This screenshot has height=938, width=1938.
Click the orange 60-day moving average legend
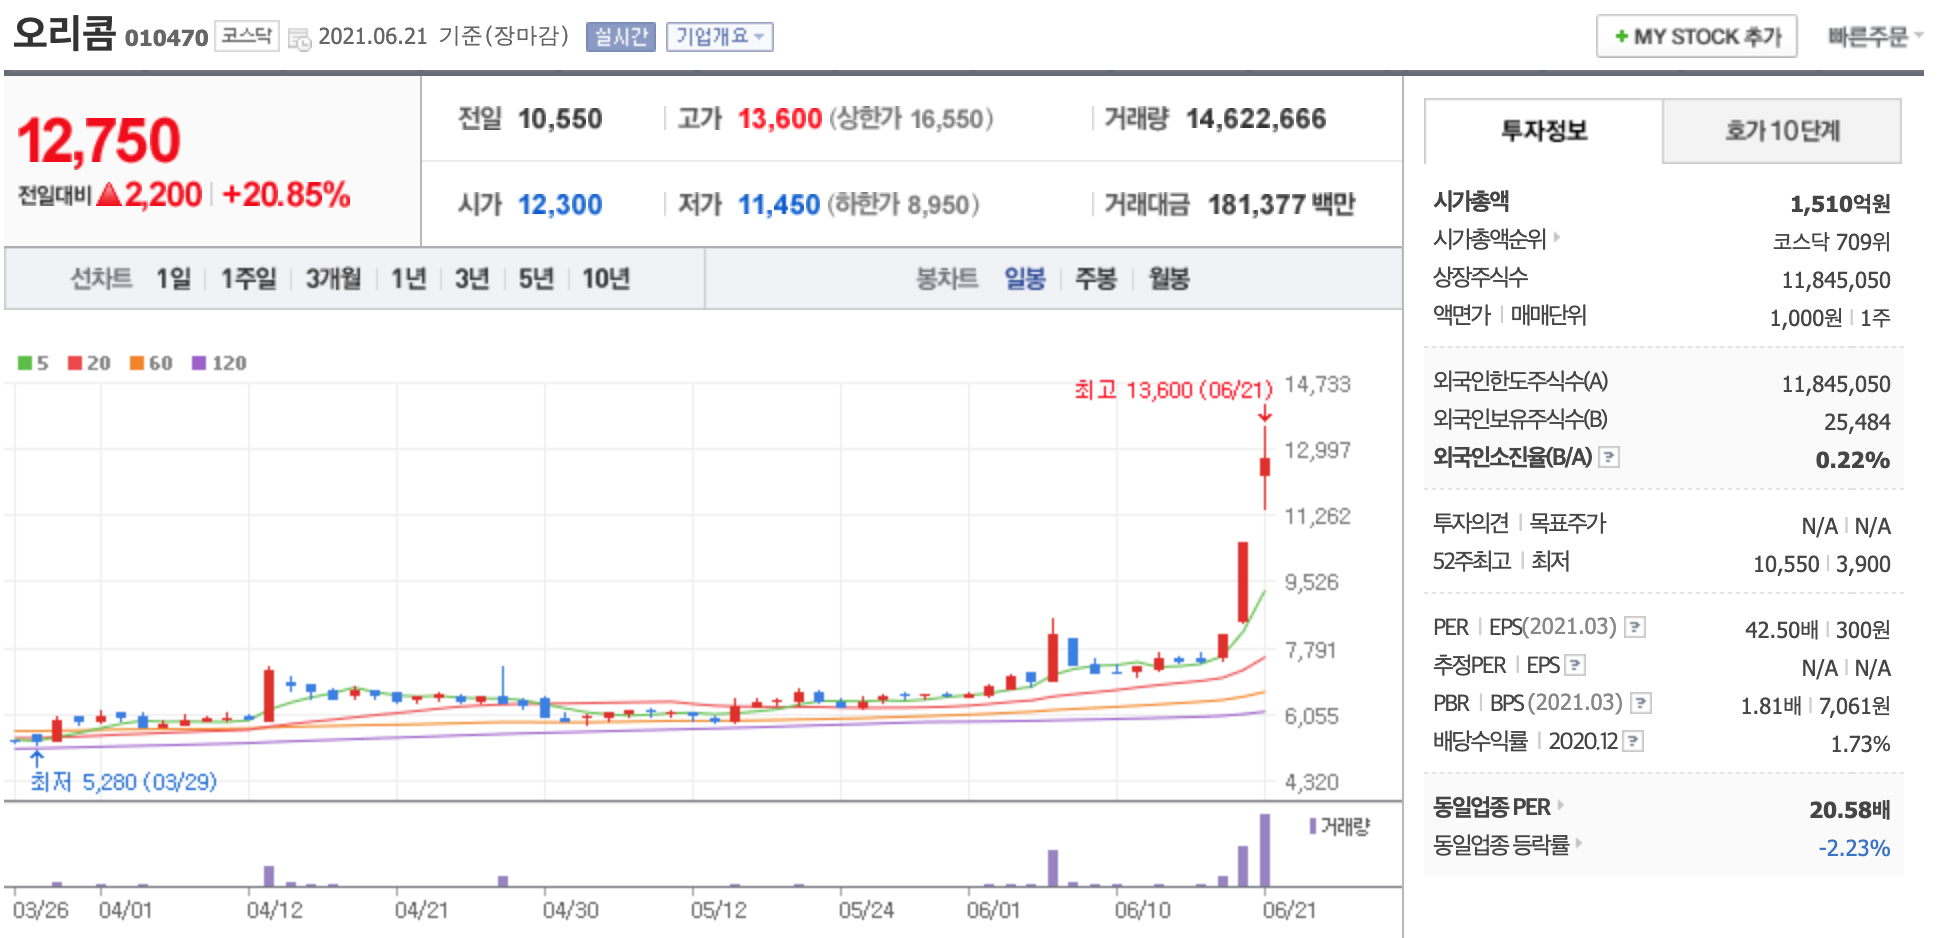coord(151,363)
